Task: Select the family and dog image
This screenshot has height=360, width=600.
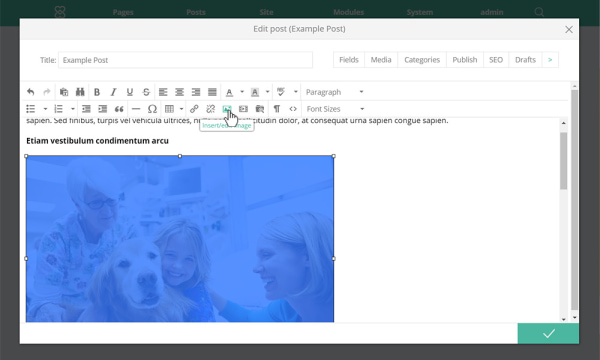Action: 180,239
